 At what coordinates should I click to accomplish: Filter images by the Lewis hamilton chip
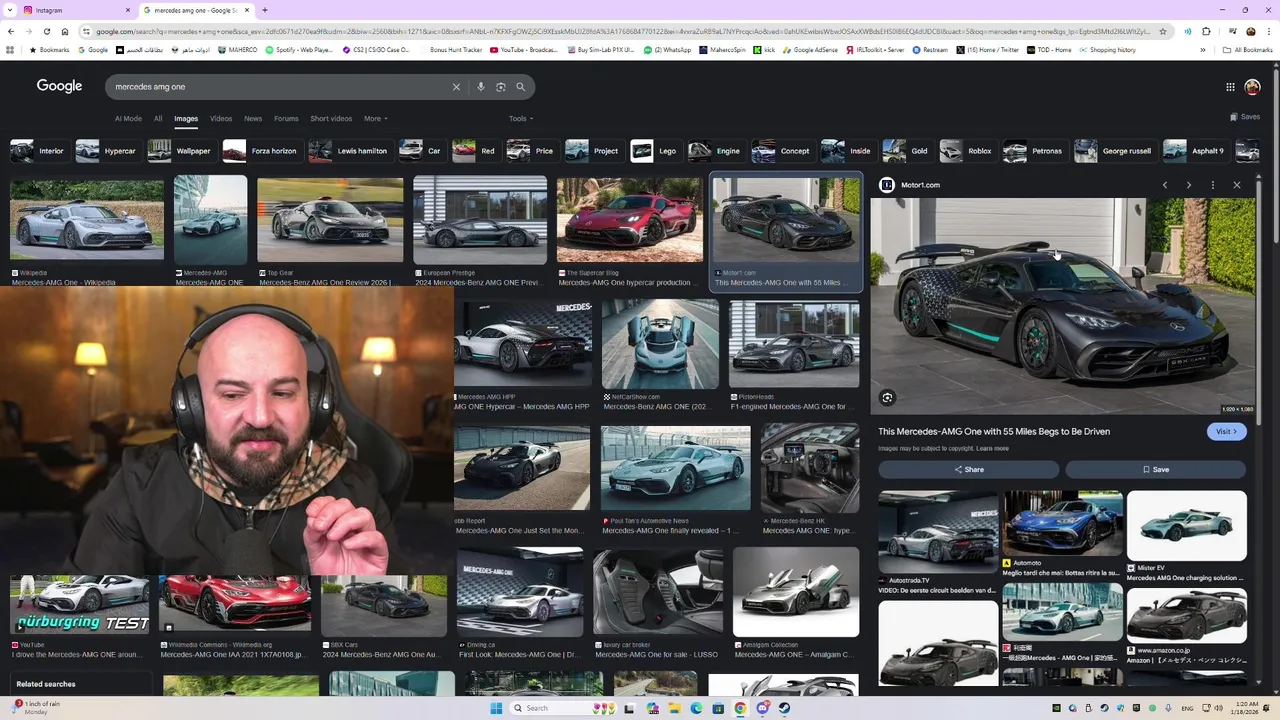tap(349, 151)
